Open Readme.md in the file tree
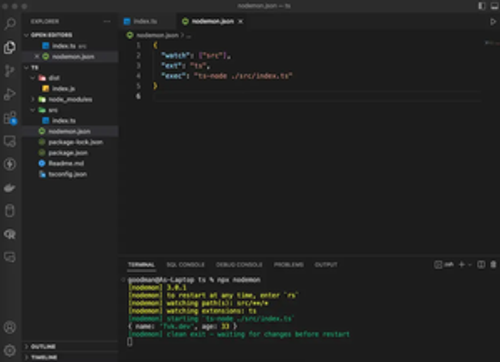This screenshot has height=362, width=500. click(70, 163)
